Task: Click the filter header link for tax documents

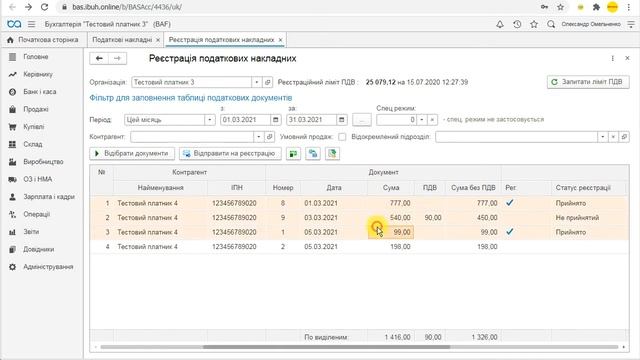Action: pyautogui.click(x=191, y=98)
